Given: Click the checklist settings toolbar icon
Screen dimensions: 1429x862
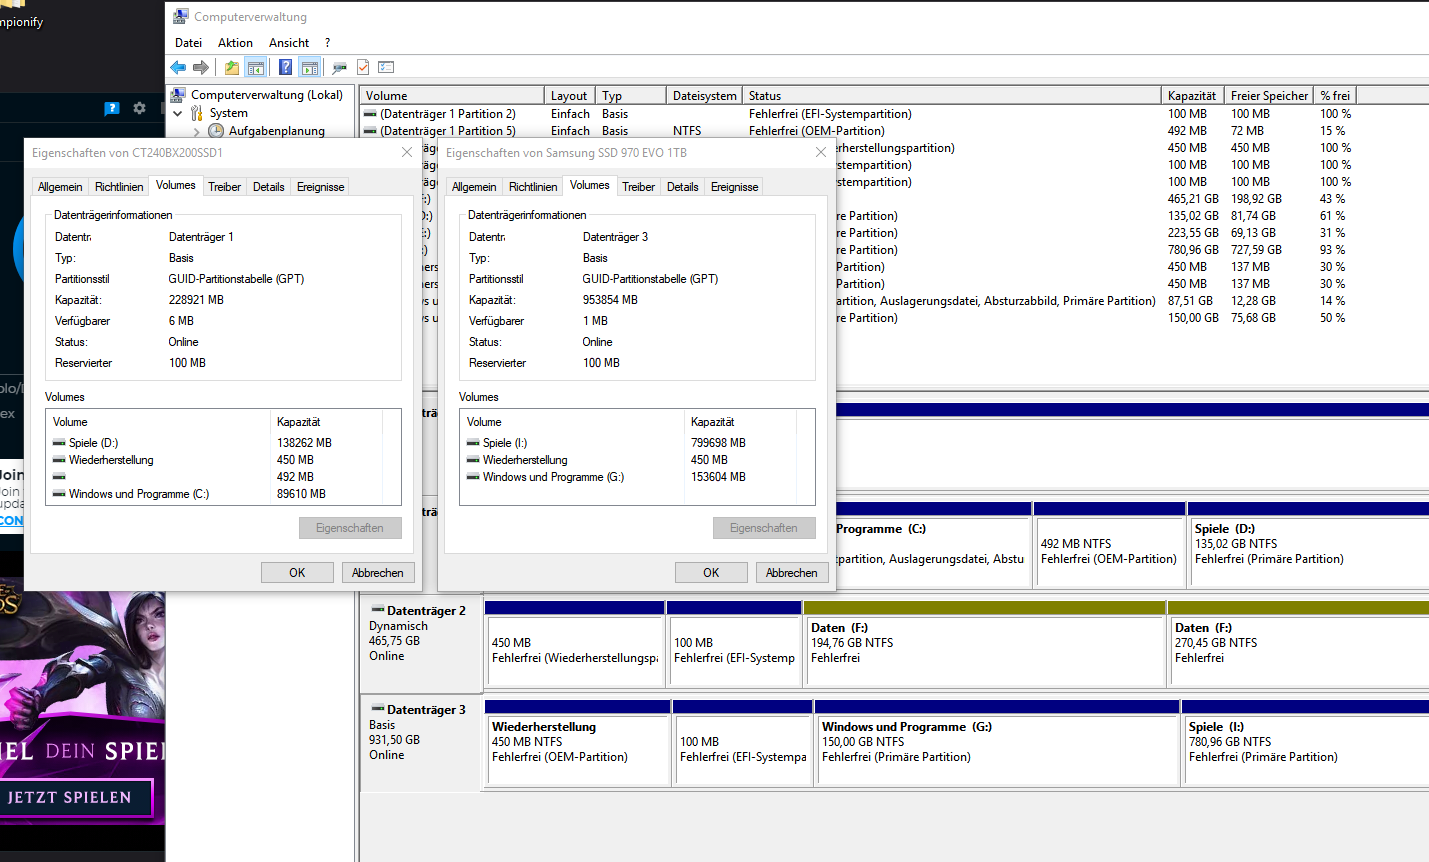Looking at the screenshot, I should 387,67.
